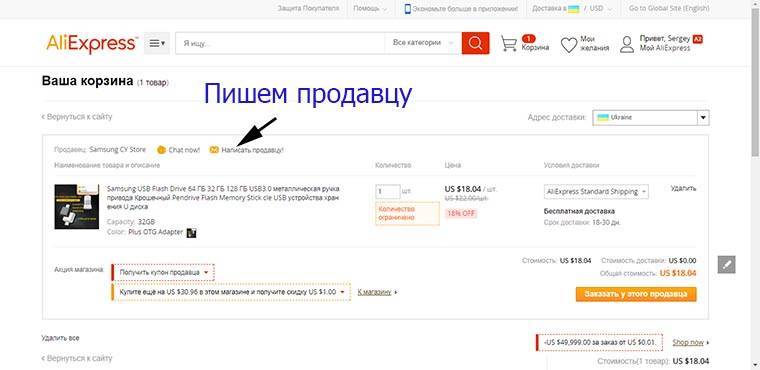Image resolution: width=760 pixels, height=370 pixels.
Task: Click the orange search magnifier button
Action: tap(475, 43)
